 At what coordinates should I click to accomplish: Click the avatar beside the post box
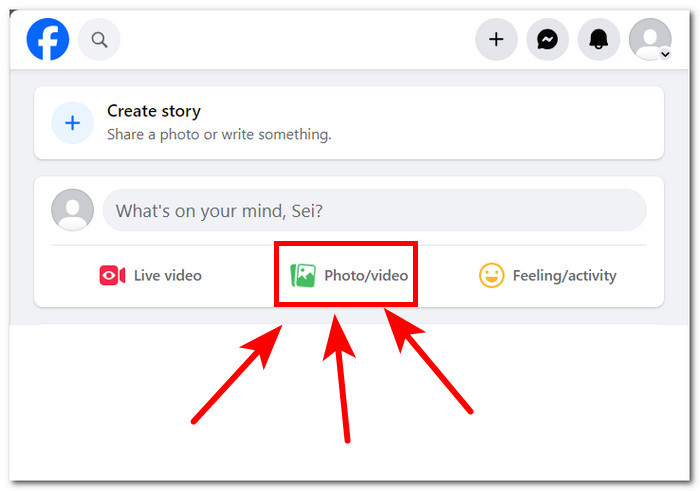[72, 211]
